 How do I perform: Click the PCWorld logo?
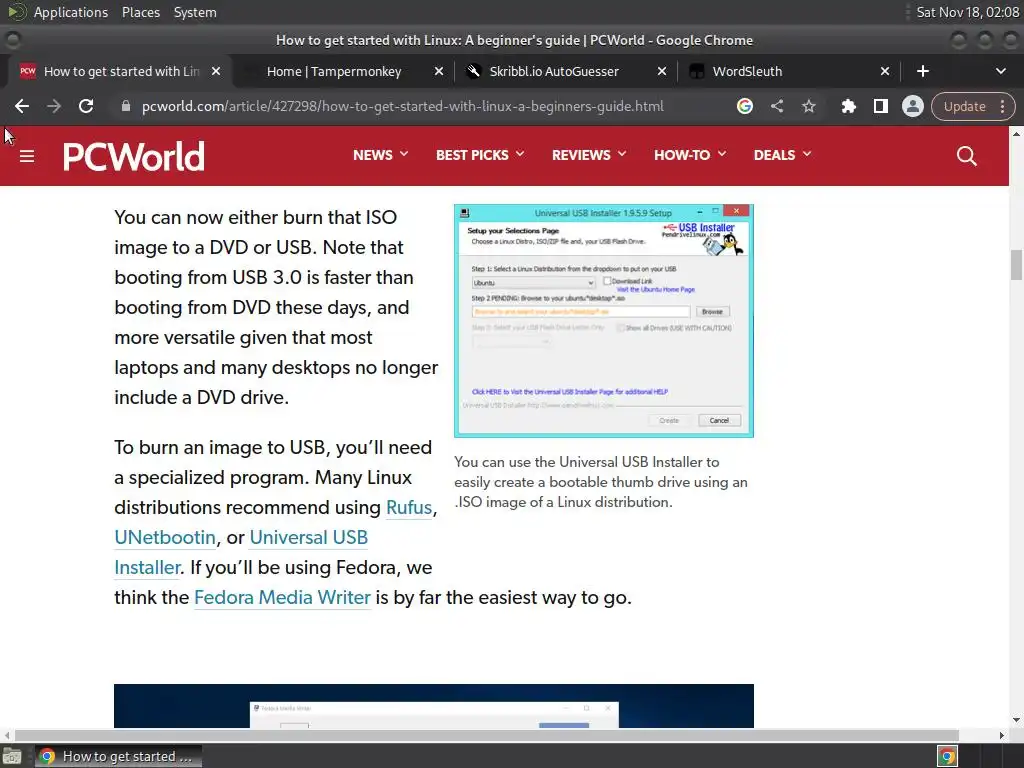[x=134, y=156]
